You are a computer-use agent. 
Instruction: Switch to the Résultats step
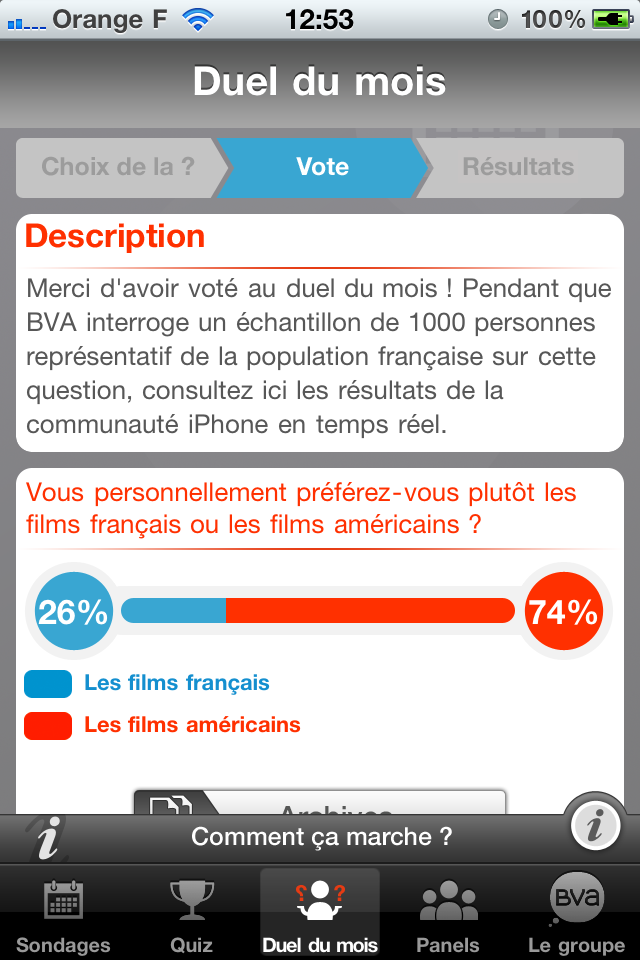tap(518, 167)
